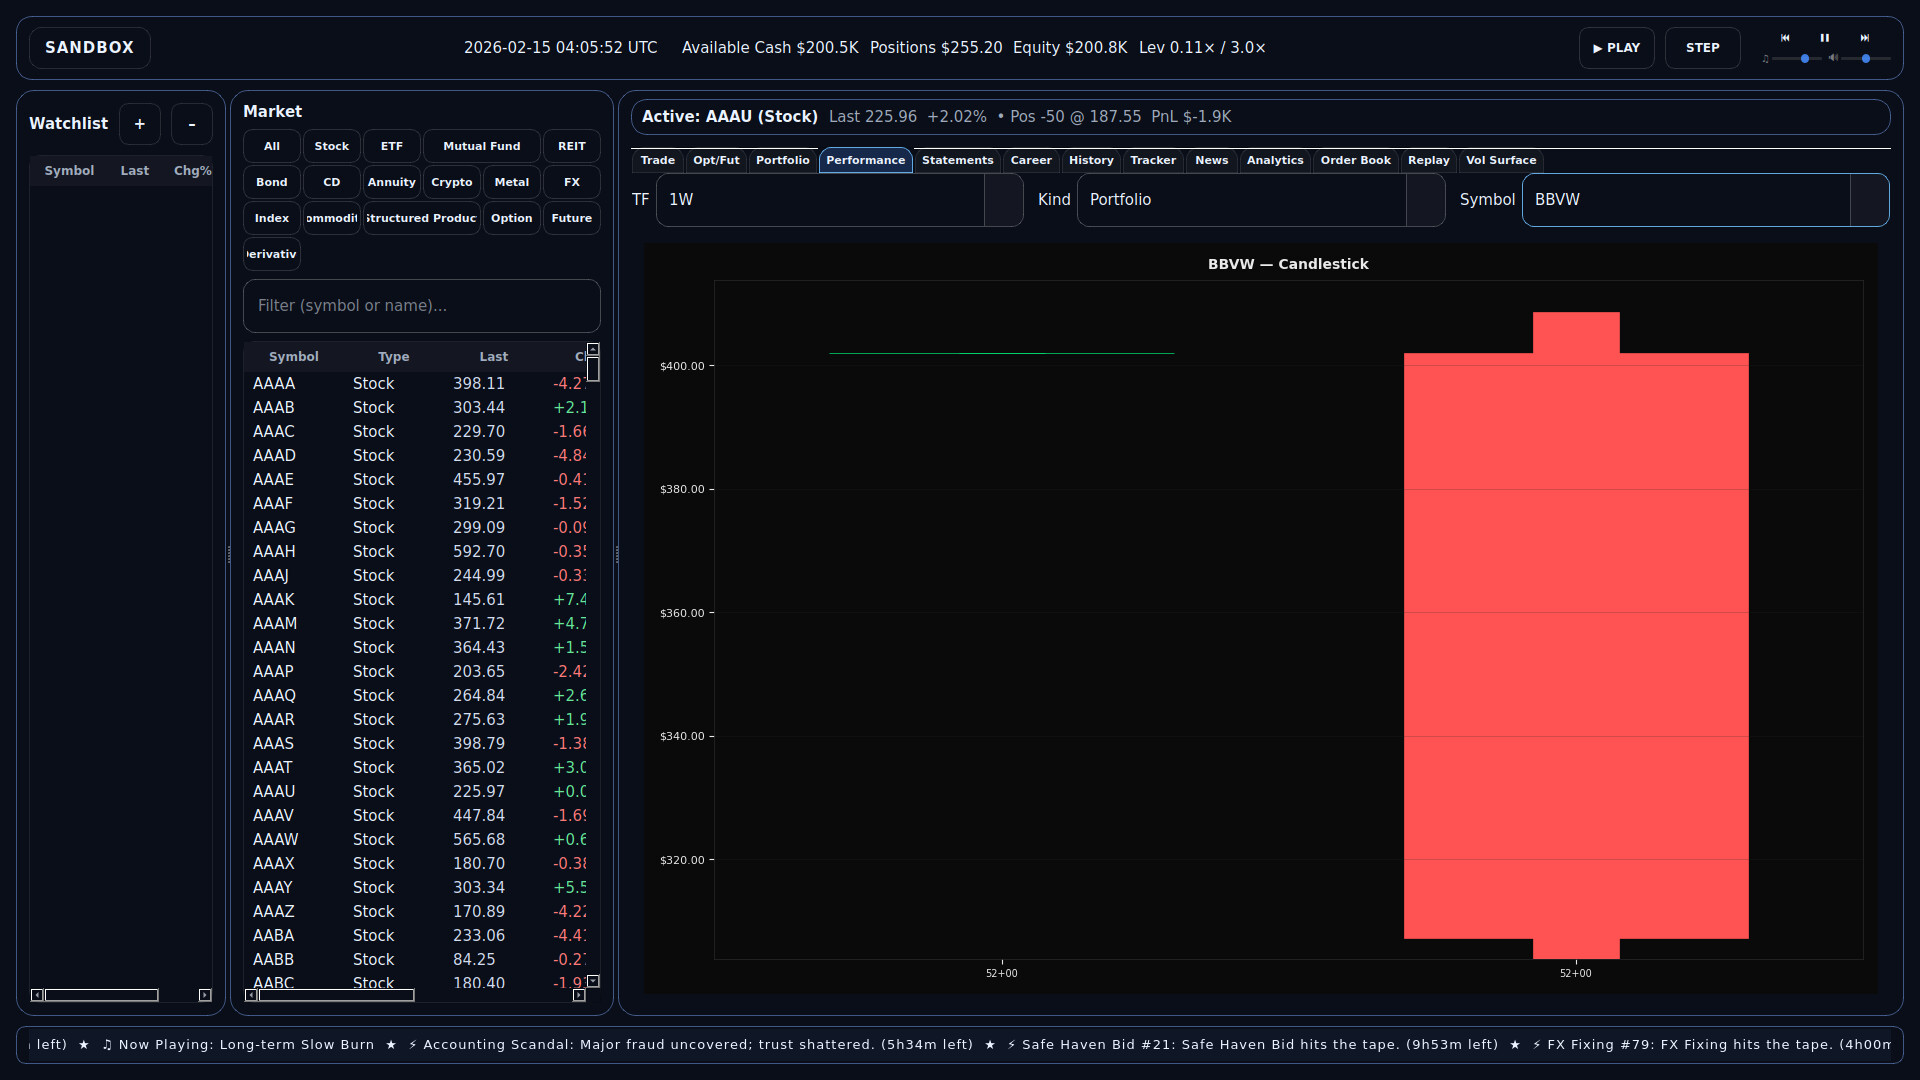
Task: Click the symbol filter input field
Action: (421, 305)
